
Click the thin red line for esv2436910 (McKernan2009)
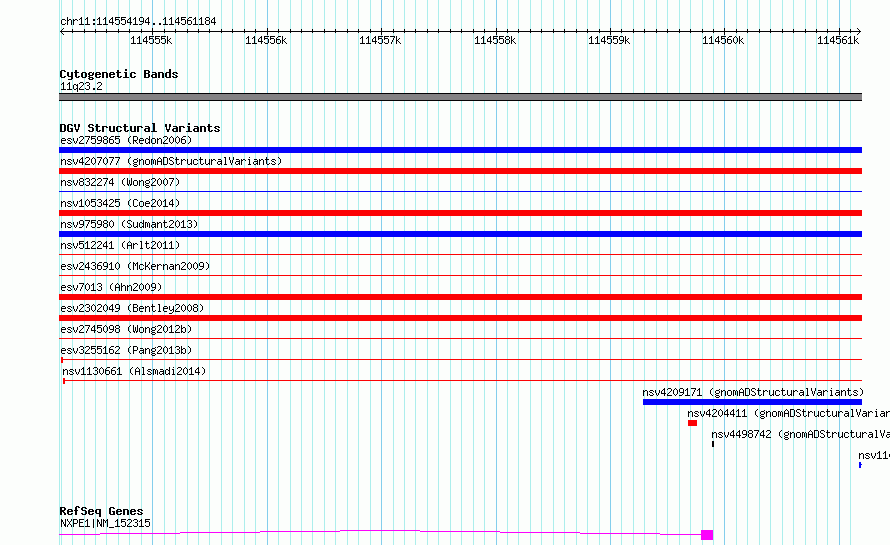click(x=460, y=276)
